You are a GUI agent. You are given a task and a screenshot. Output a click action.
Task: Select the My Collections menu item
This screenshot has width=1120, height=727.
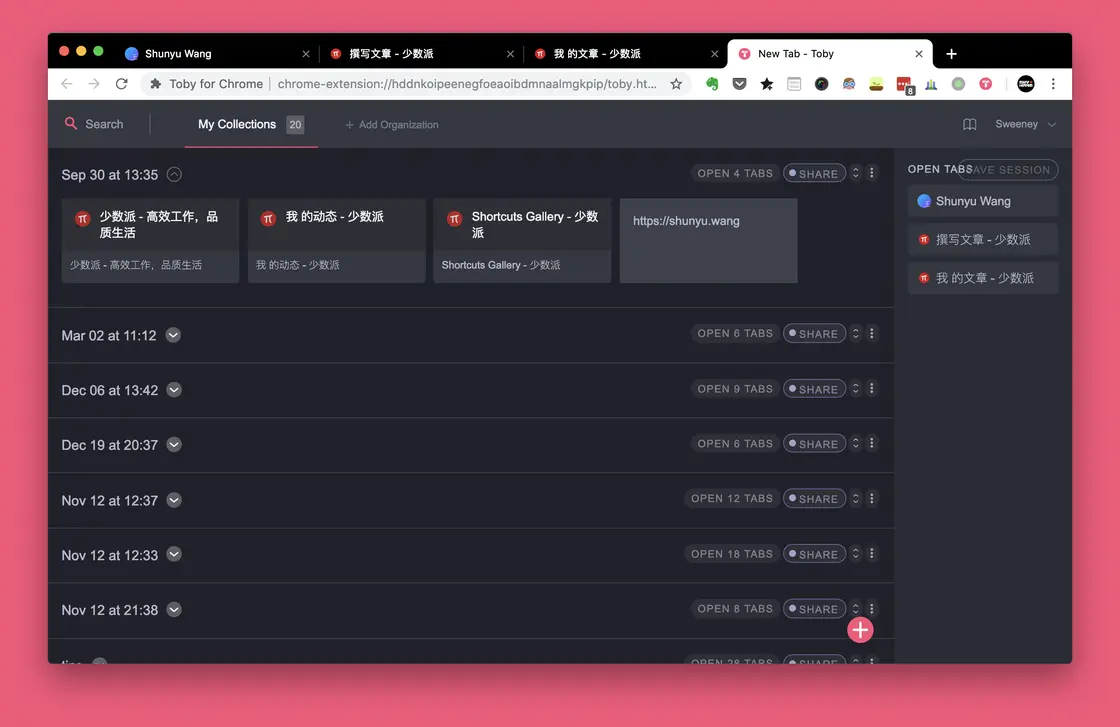click(x=236, y=124)
